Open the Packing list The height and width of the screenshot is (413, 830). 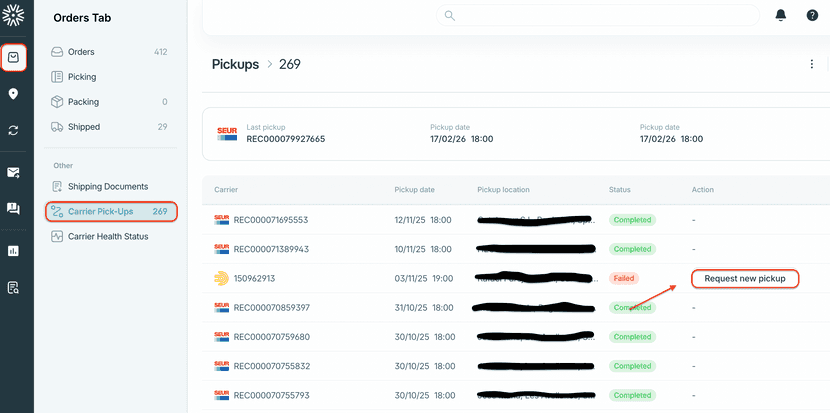83,102
